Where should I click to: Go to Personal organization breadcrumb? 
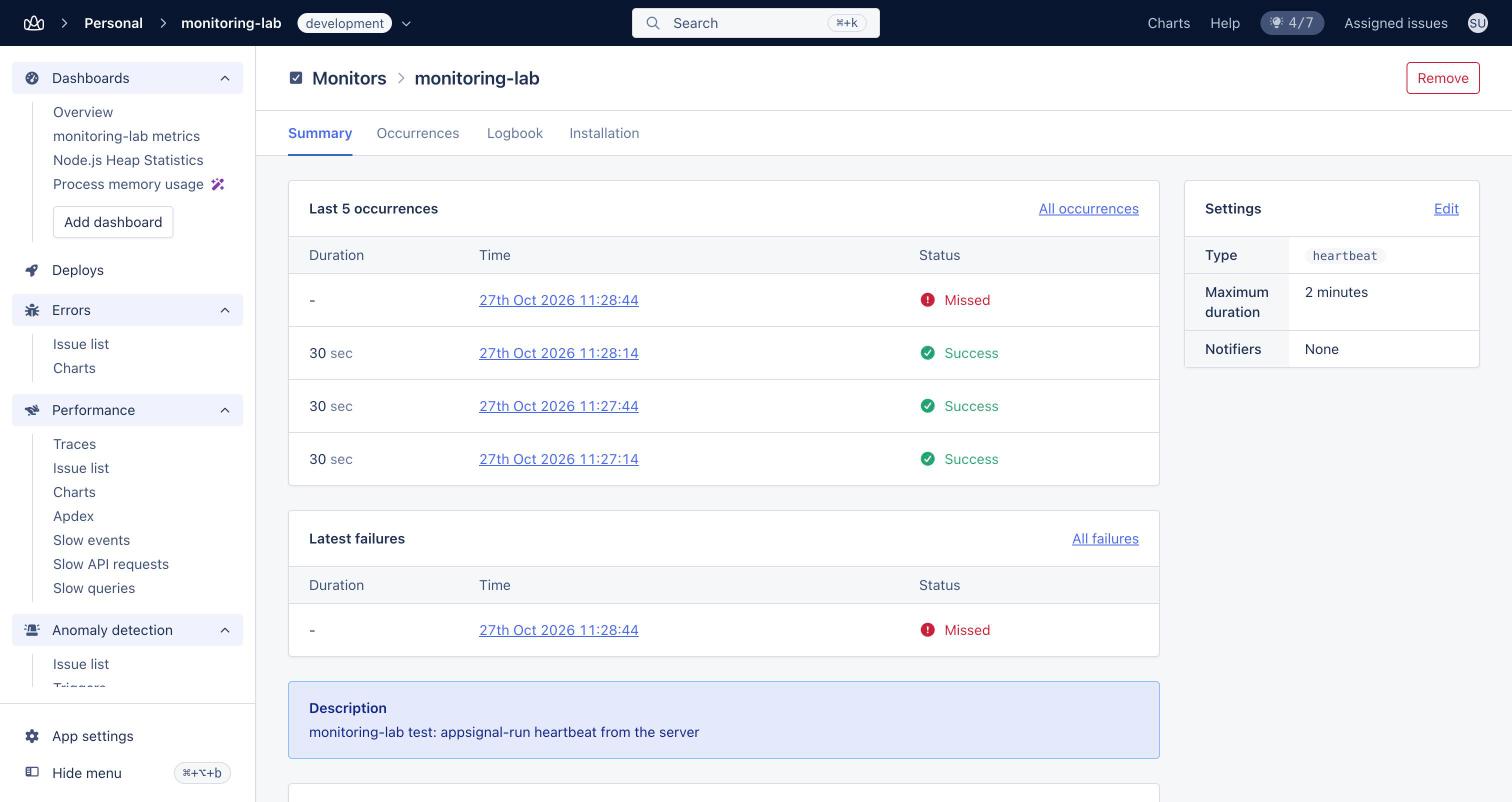113,23
